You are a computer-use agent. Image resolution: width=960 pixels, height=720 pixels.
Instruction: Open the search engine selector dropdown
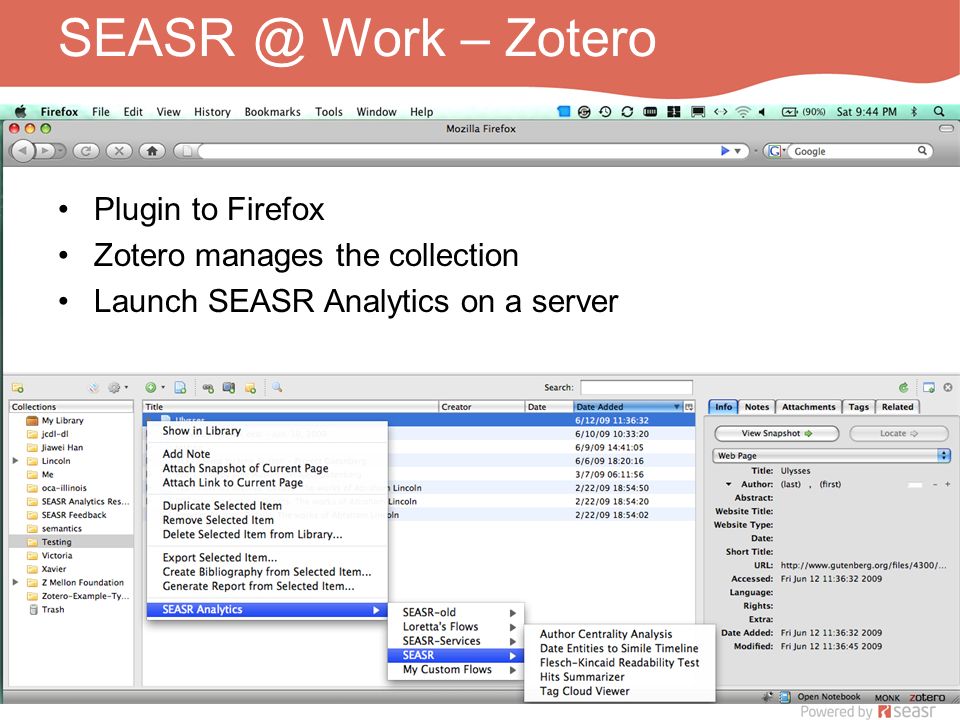click(x=776, y=151)
